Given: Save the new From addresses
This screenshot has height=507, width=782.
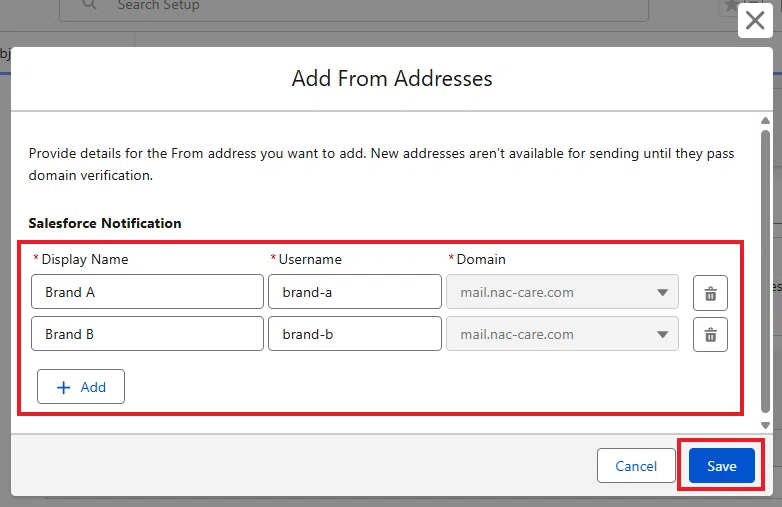Looking at the screenshot, I should 722,466.
